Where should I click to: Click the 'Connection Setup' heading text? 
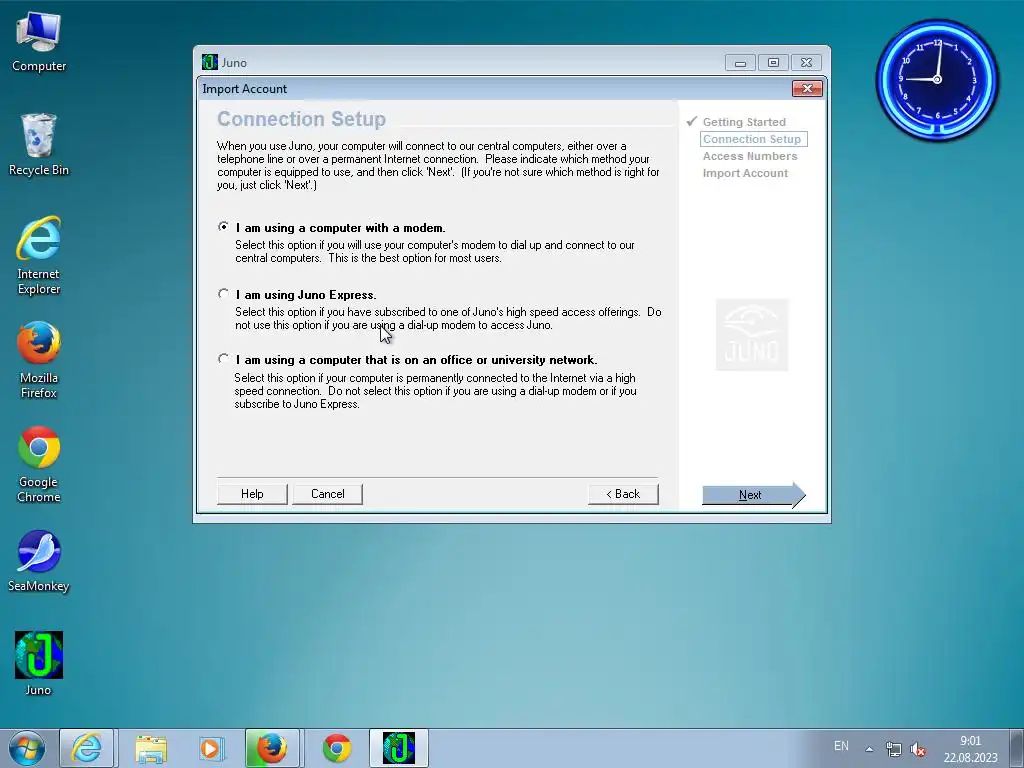click(x=301, y=119)
